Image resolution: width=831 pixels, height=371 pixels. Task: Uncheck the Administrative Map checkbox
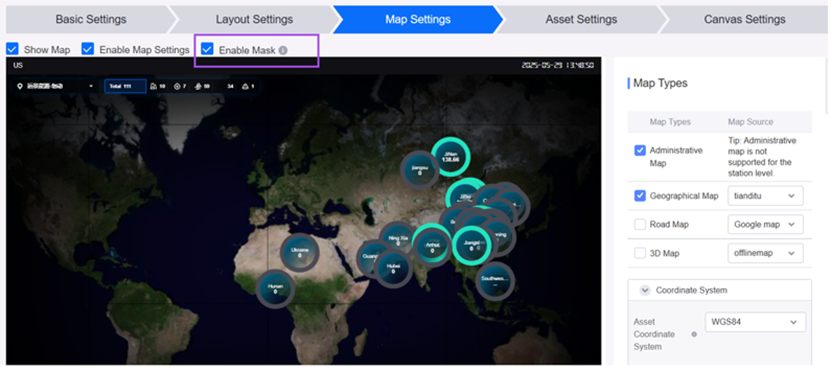pyautogui.click(x=640, y=151)
